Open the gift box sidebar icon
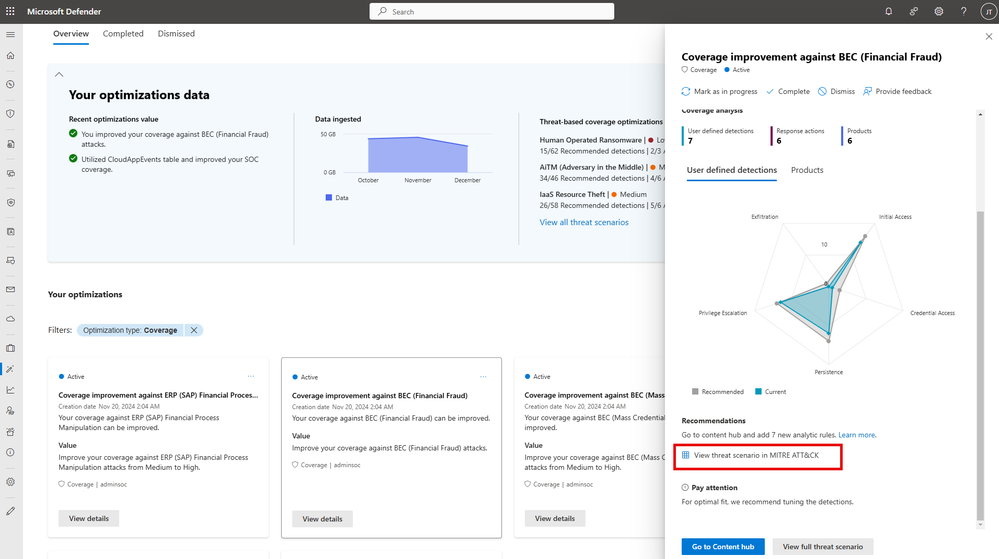The image size is (999, 559). pos(10,432)
